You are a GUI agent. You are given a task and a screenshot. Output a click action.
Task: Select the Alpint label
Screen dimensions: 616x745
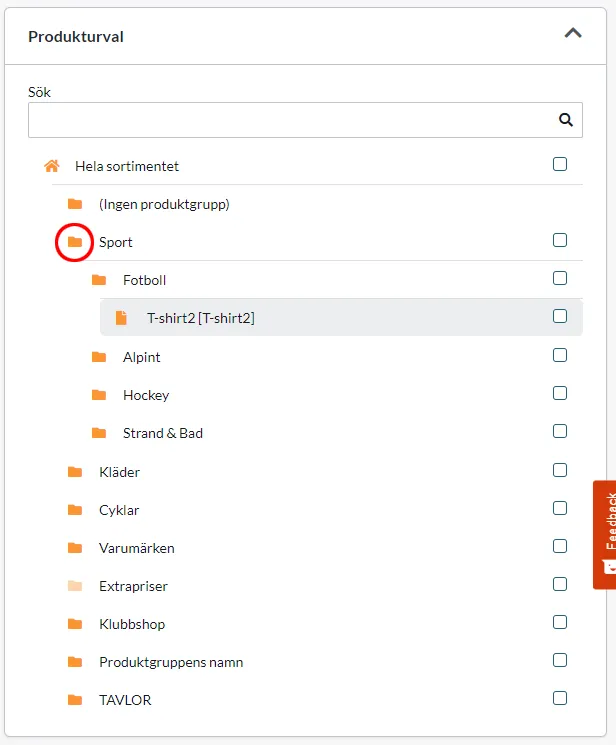tap(142, 357)
